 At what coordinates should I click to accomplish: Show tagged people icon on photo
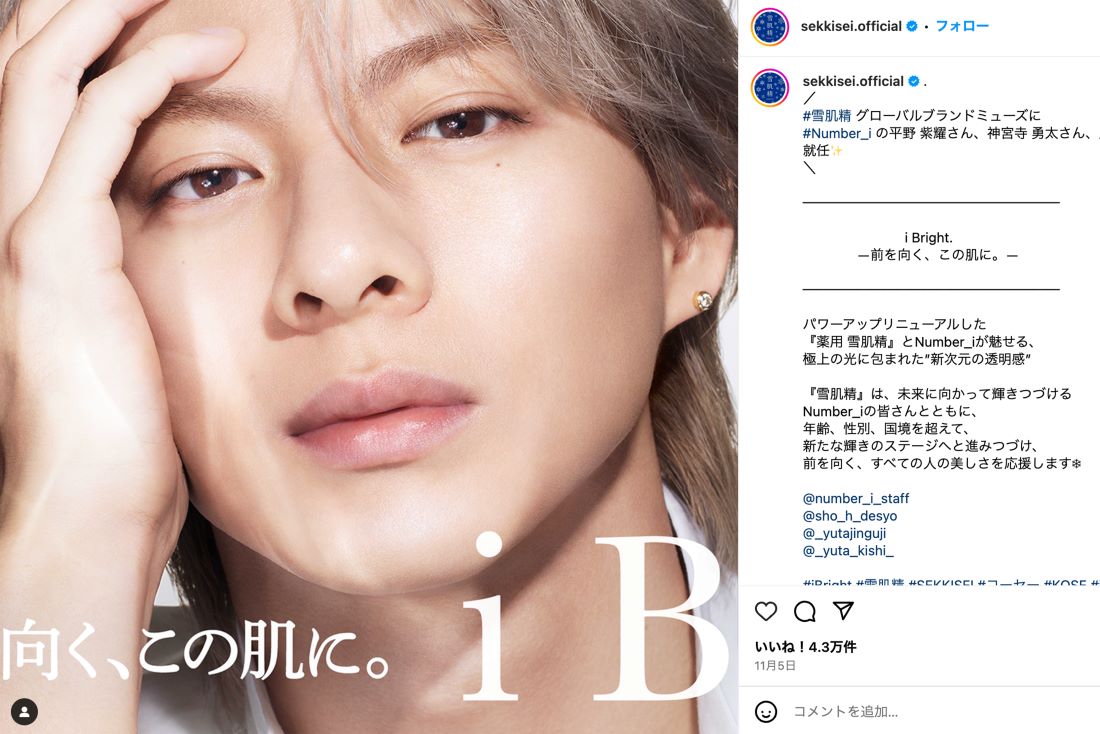25,712
